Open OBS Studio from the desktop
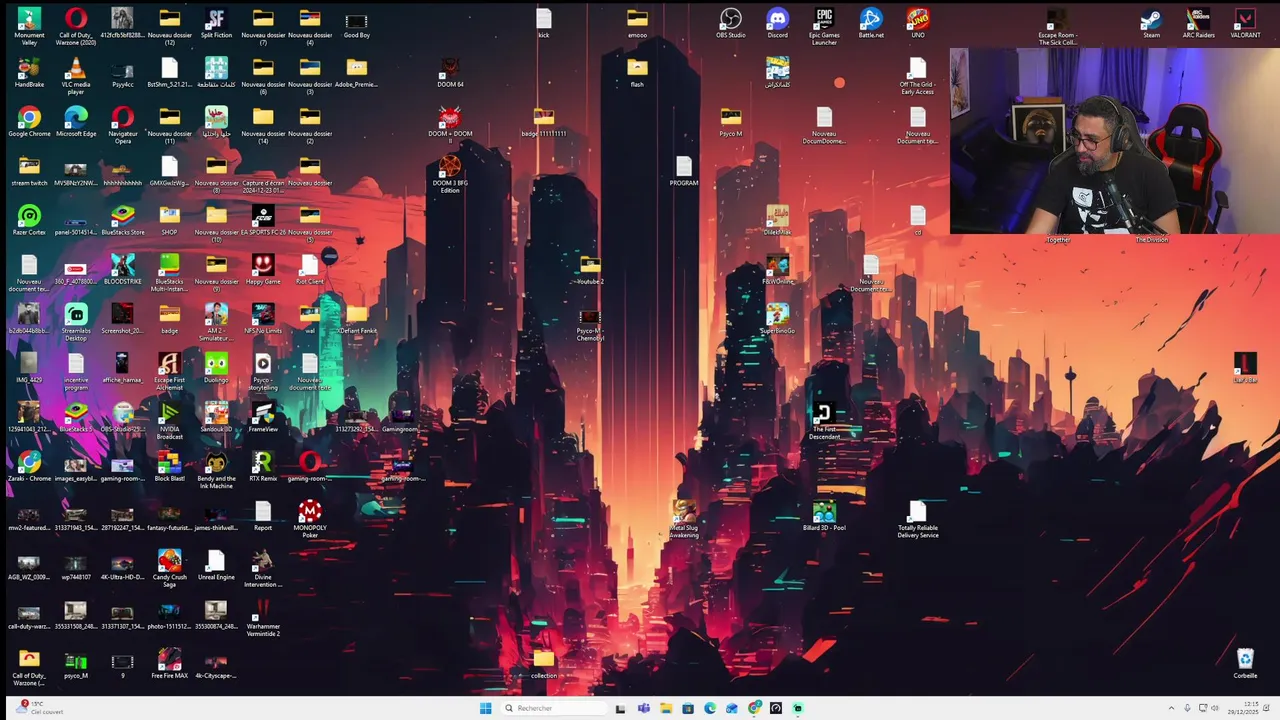Screen dimensions: 1280x720 click(x=731, y=24)
